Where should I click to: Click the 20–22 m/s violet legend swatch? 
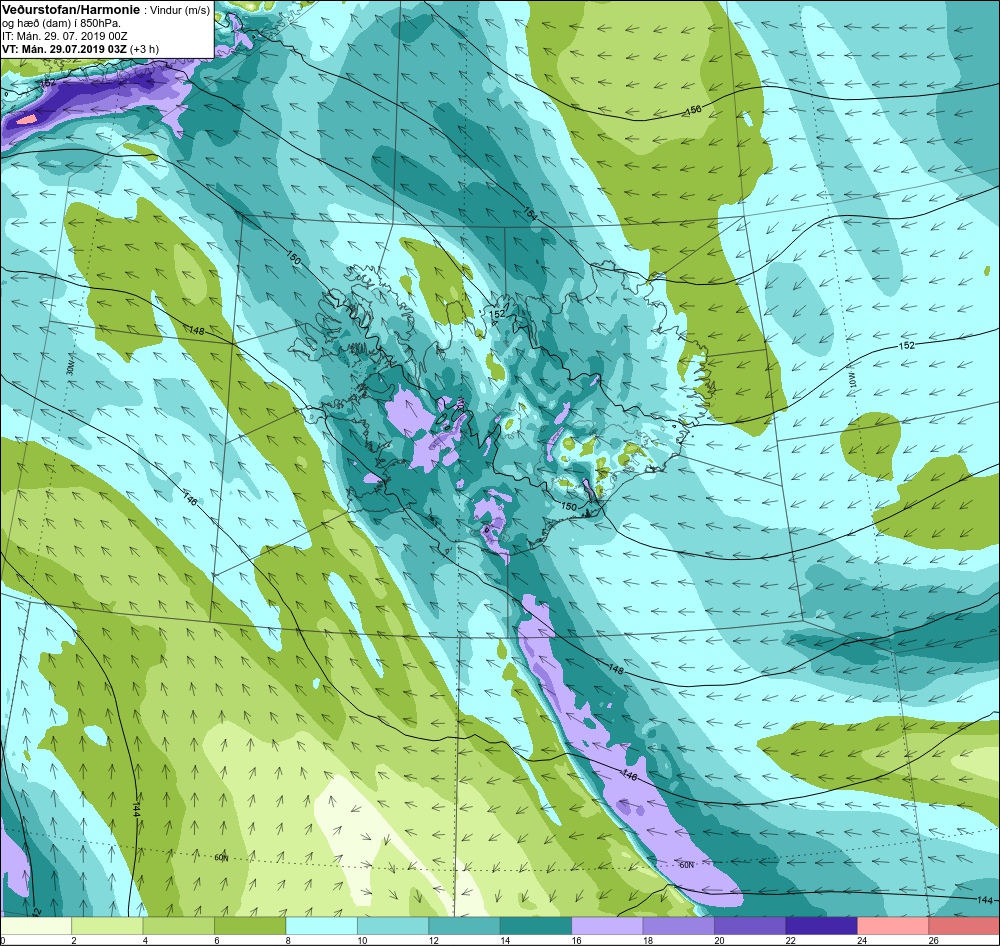click(x=750, y=925)
